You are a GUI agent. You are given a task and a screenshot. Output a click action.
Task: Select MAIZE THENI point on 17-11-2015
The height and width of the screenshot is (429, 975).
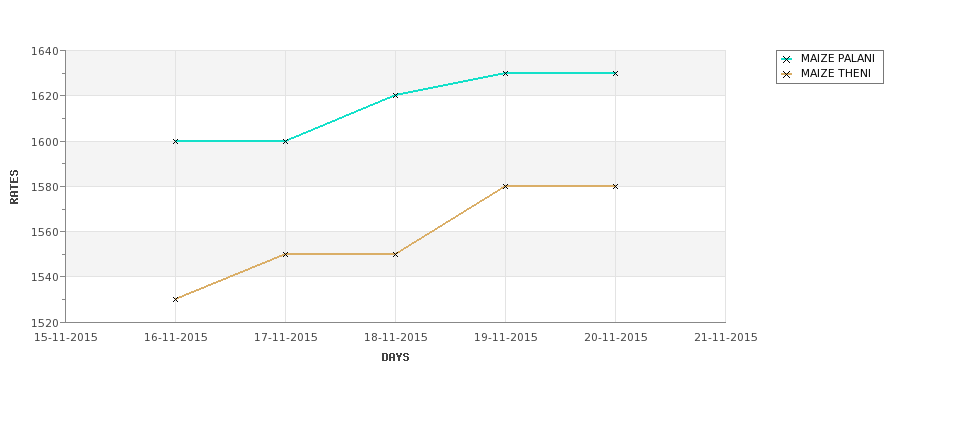click(285, 254)
